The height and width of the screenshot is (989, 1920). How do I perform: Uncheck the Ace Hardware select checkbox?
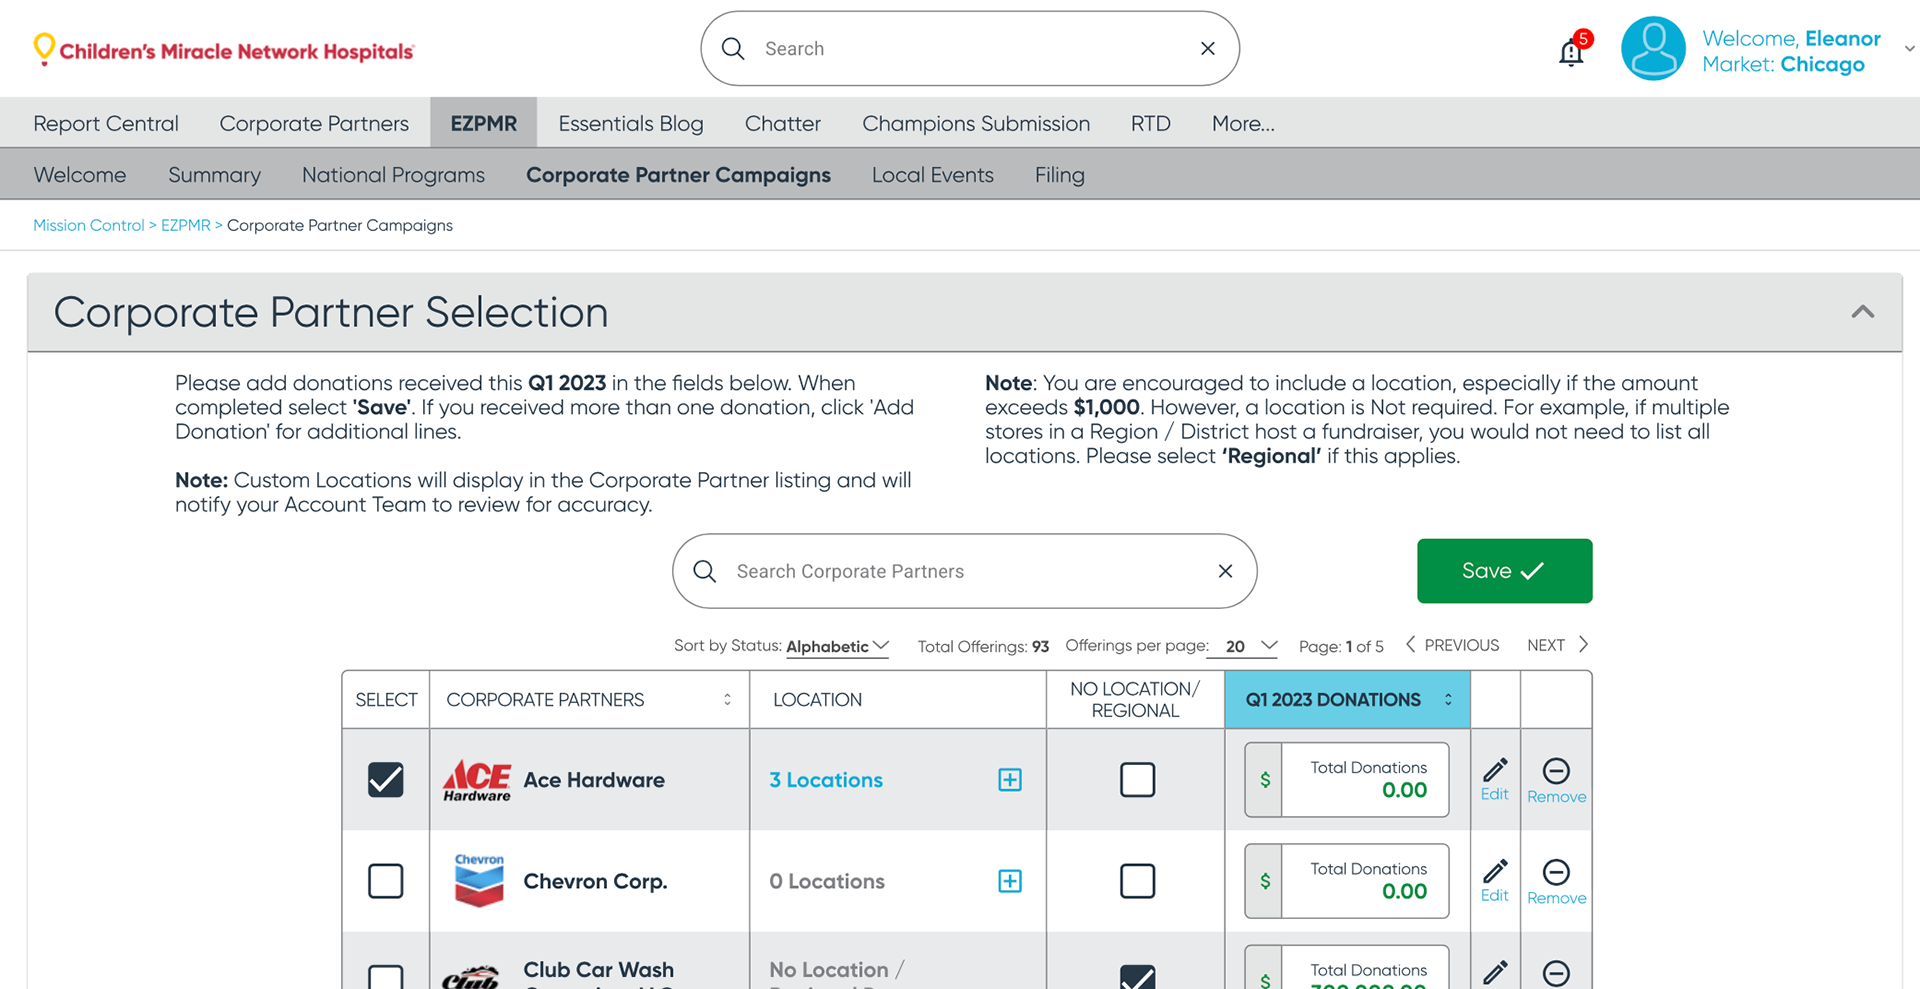[386, 780]
